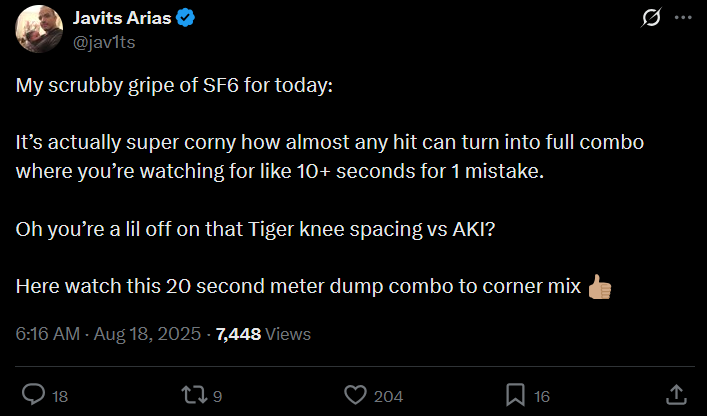Click the repost count of 9
The height and width of the screenshot is (416, 707).
tap(217, 396)
